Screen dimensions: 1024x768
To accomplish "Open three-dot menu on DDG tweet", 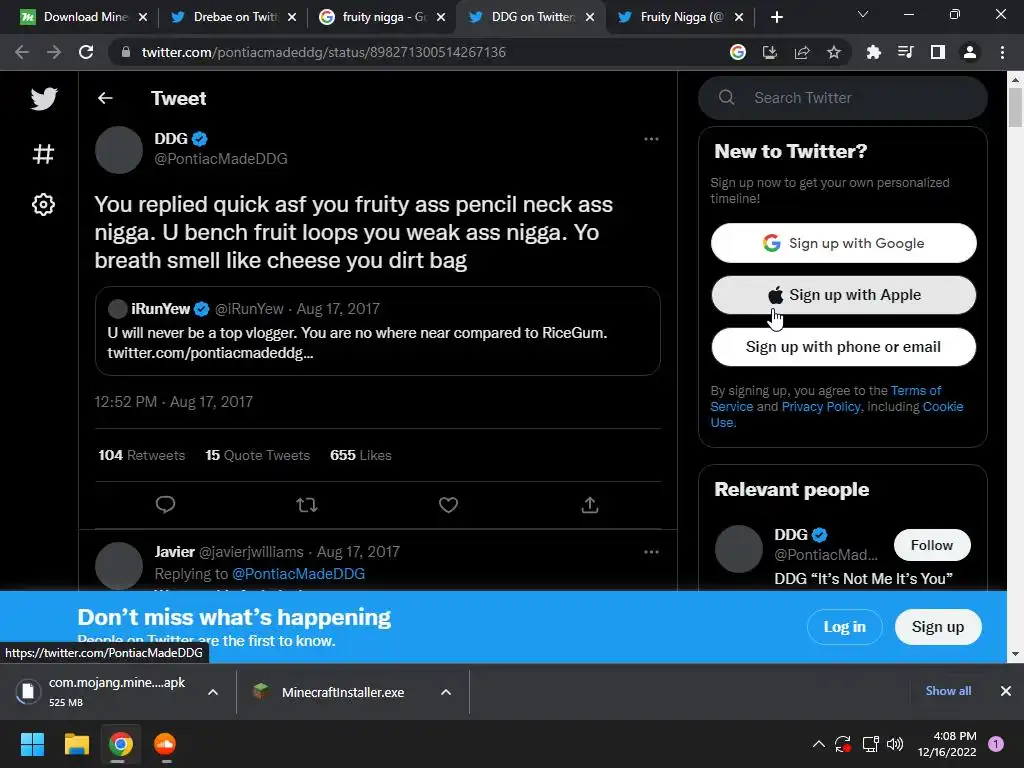I will [651, 139].
